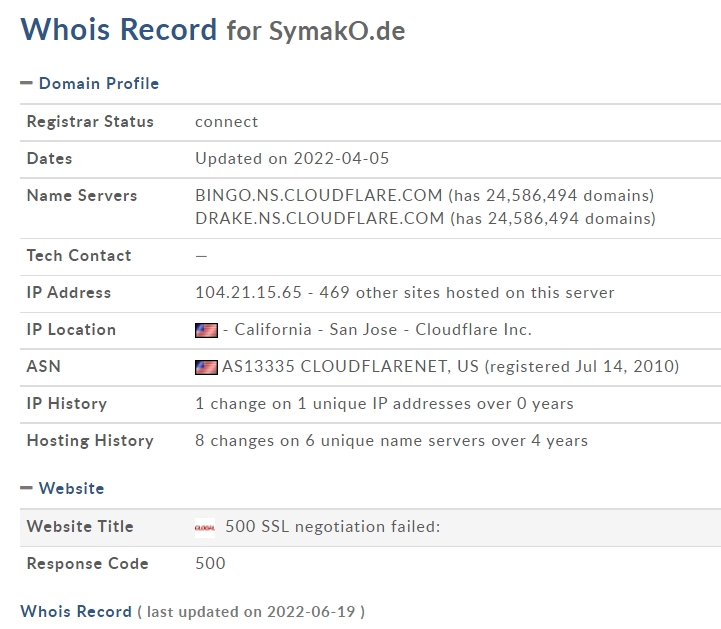Viewport: 721px width, 629px height.
Task: Click the US flag in ASN row
Action: pos(206,367)
